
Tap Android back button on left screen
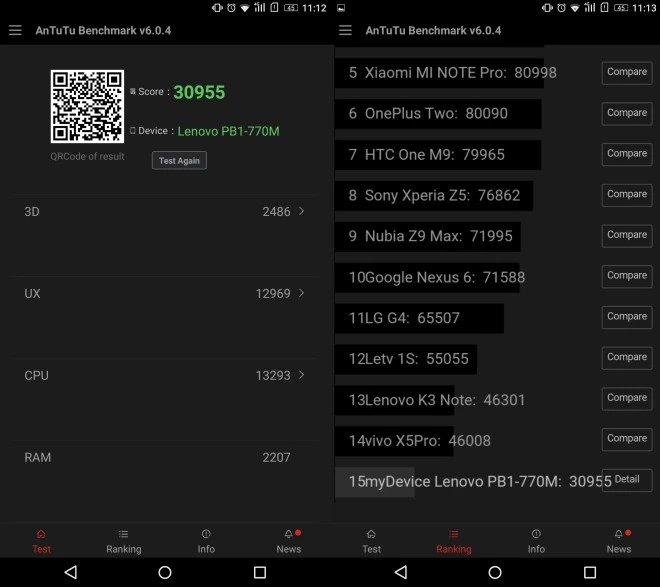tap(71, 572)
